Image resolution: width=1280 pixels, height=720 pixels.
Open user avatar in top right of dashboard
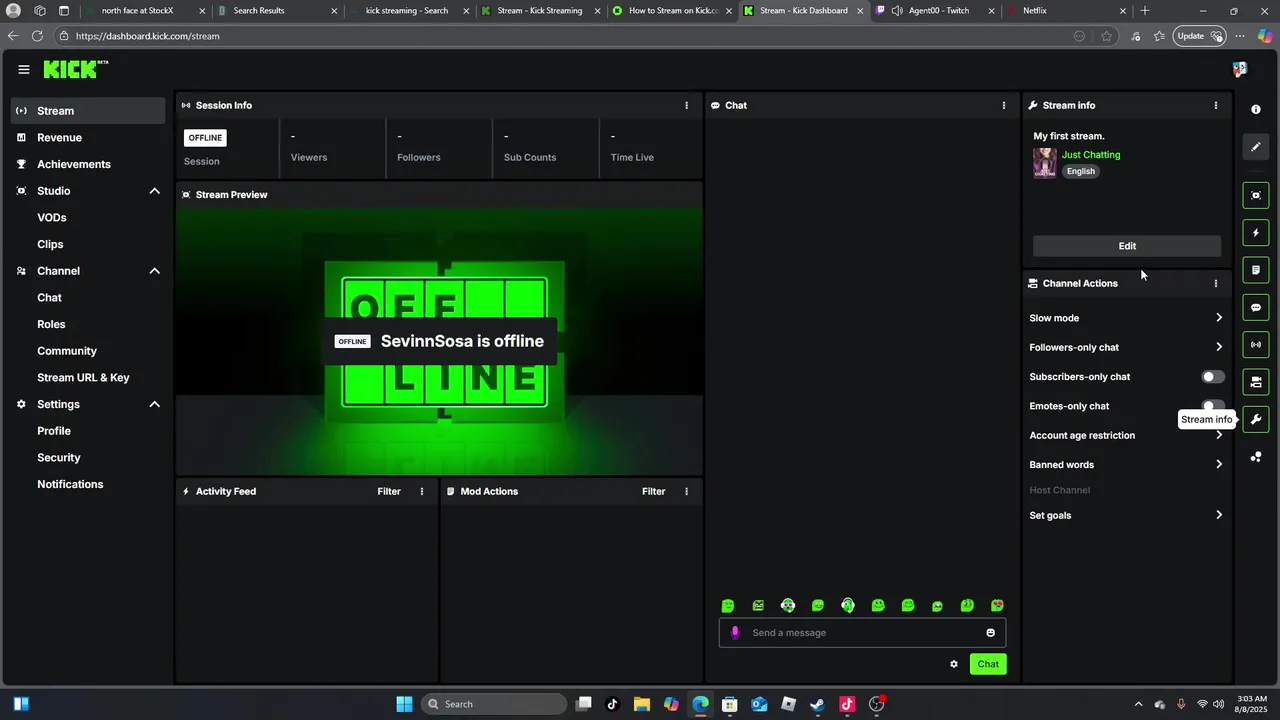1240,70
